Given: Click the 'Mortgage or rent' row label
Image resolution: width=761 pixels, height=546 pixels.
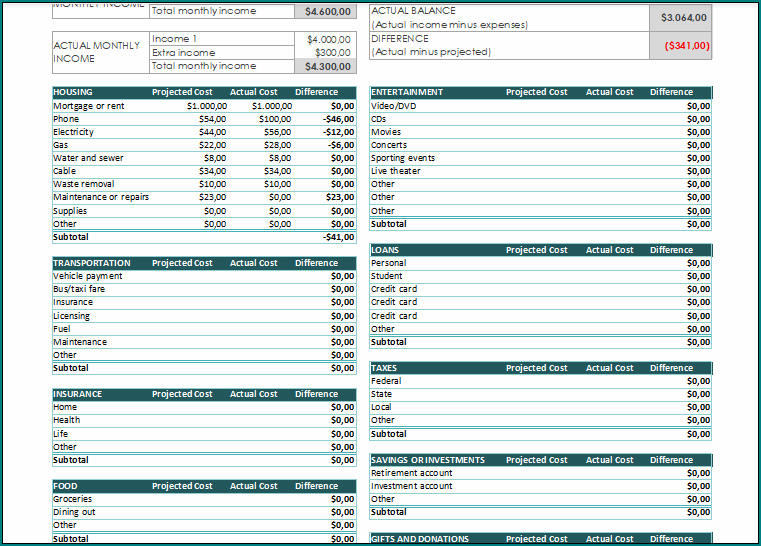Looking at the screenshot, I should tap(89, 106).
